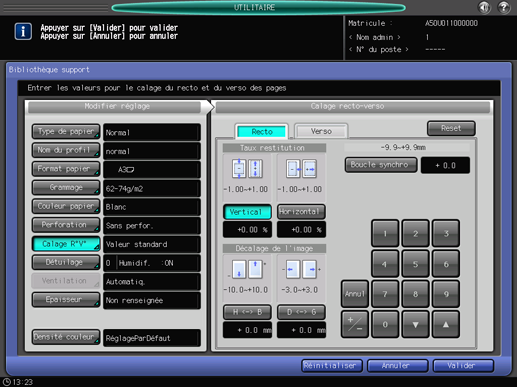Click the vertical magnification diagram icon

[x=247, y=169]
